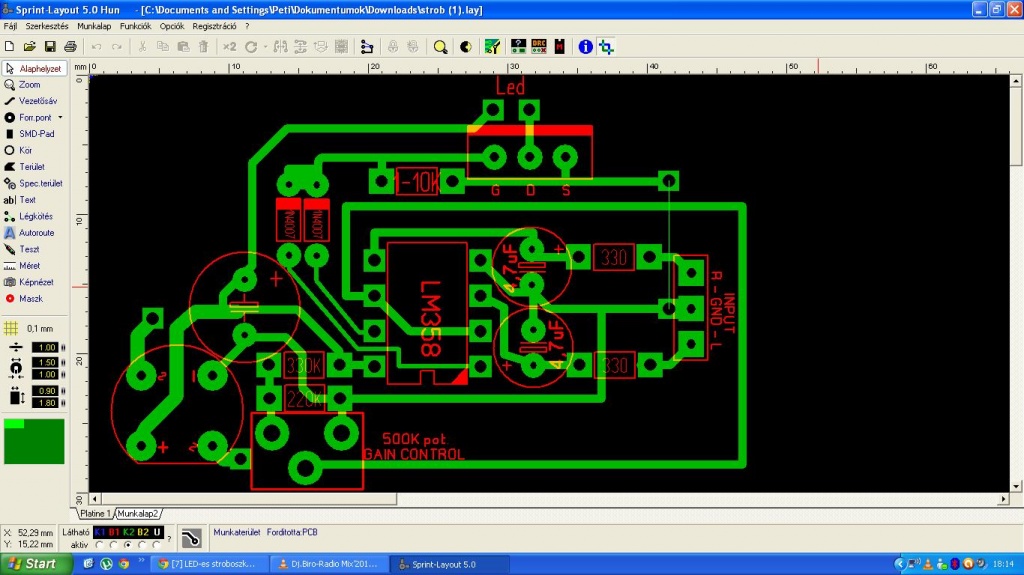1024x575 pixels.
Task: Expand the Forr.pont pad shape dropdown
Action: (61, 118)
